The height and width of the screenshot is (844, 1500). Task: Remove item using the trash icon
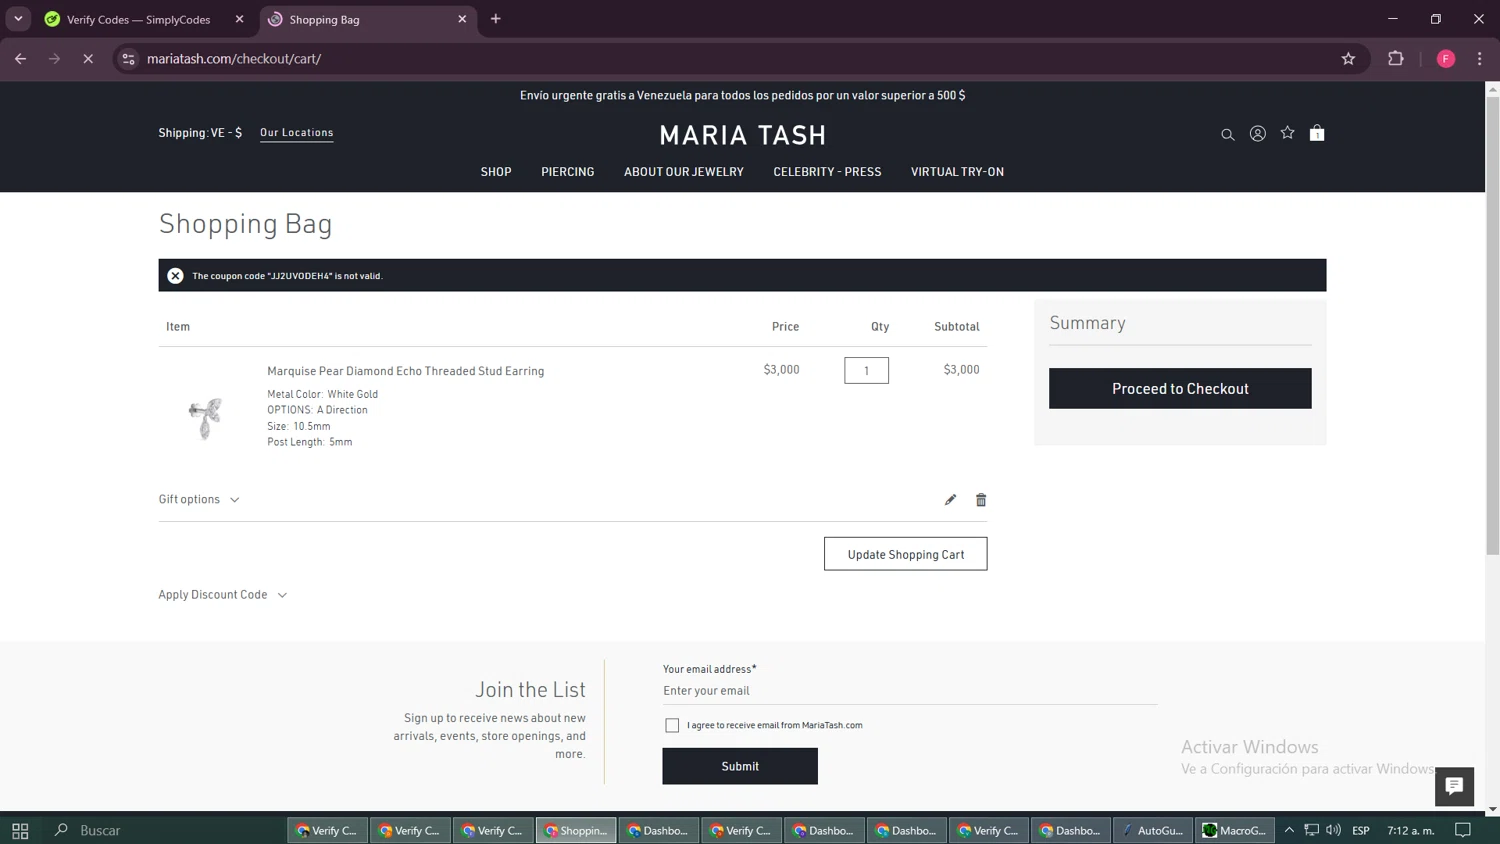tap(981, 499)
